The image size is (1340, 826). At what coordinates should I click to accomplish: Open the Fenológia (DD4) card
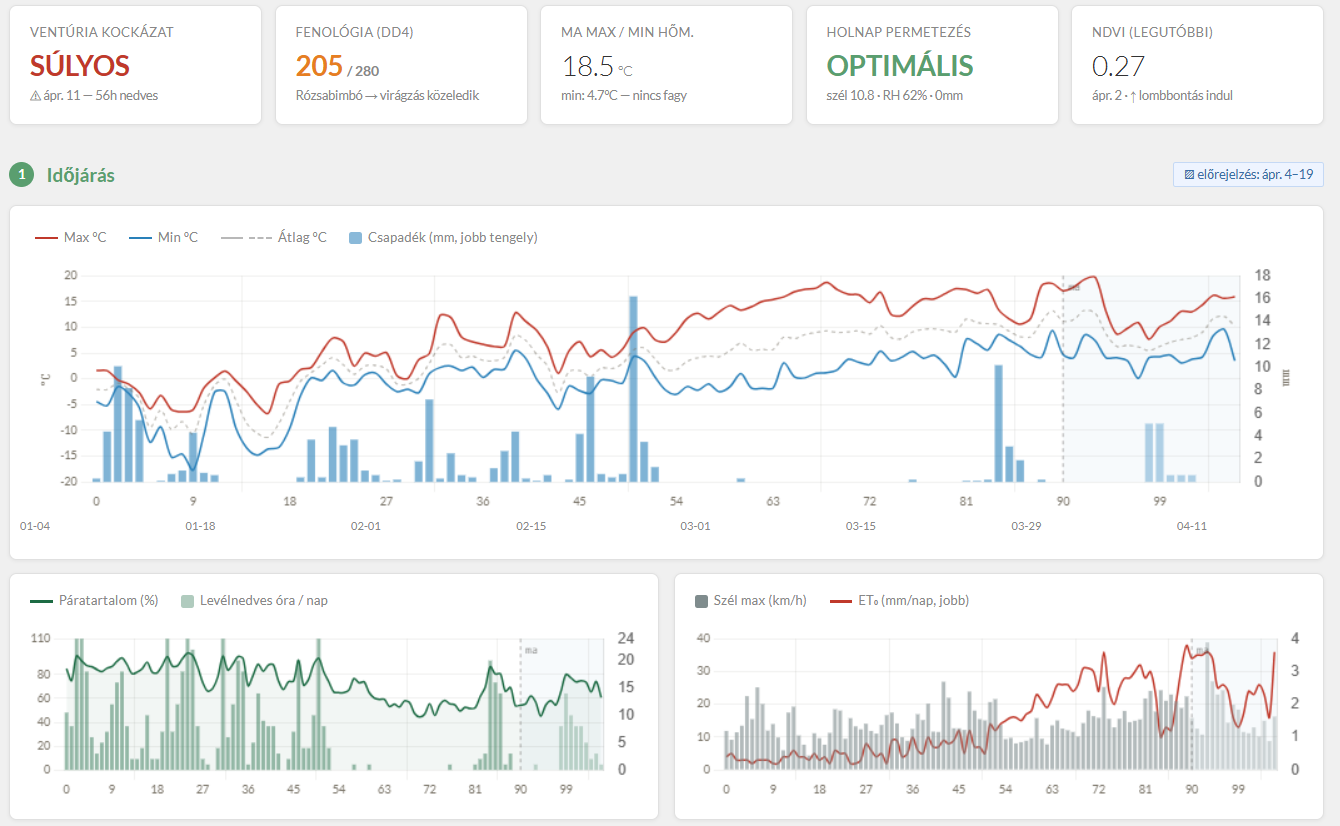coord(401,65)
